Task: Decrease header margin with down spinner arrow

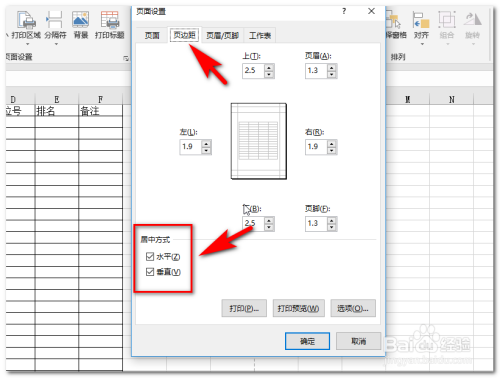Action: [332, 75]
